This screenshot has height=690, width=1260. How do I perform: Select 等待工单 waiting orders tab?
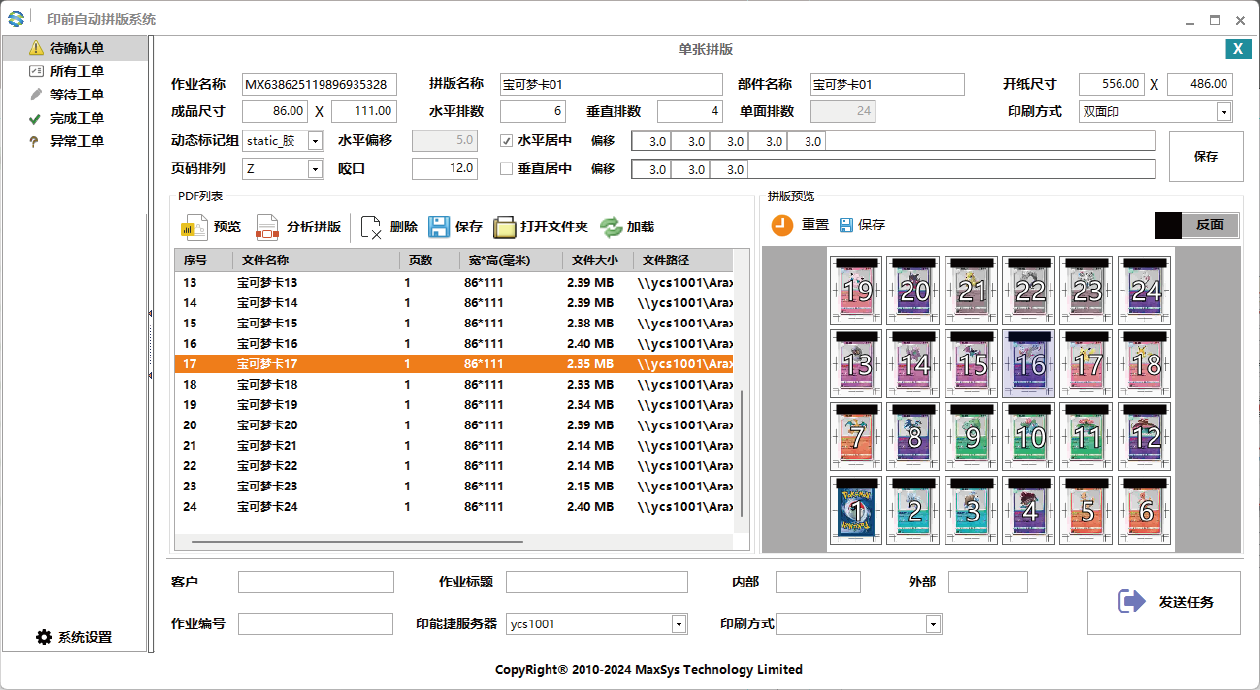coord(75,95)
